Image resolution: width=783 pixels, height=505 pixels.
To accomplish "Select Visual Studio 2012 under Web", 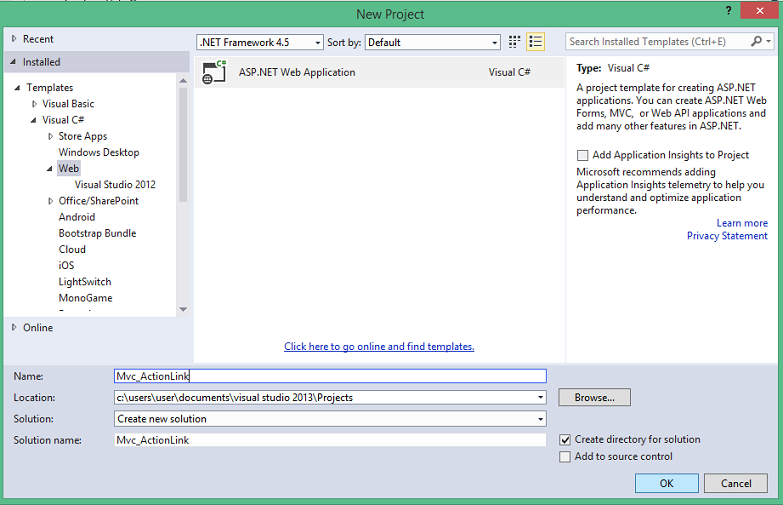I will [115, 185].
